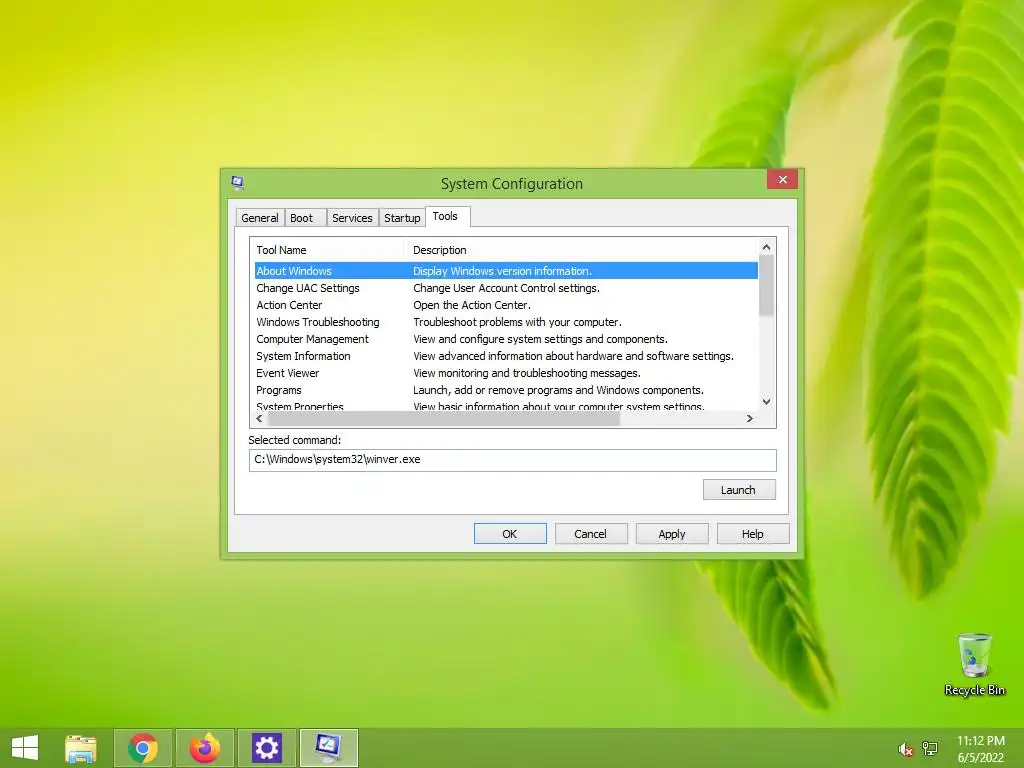Select Windows Troubleshooting in the list
The height and width of the screenshot is (768, 1024).
pyautogui.click(x=506, y=322)
